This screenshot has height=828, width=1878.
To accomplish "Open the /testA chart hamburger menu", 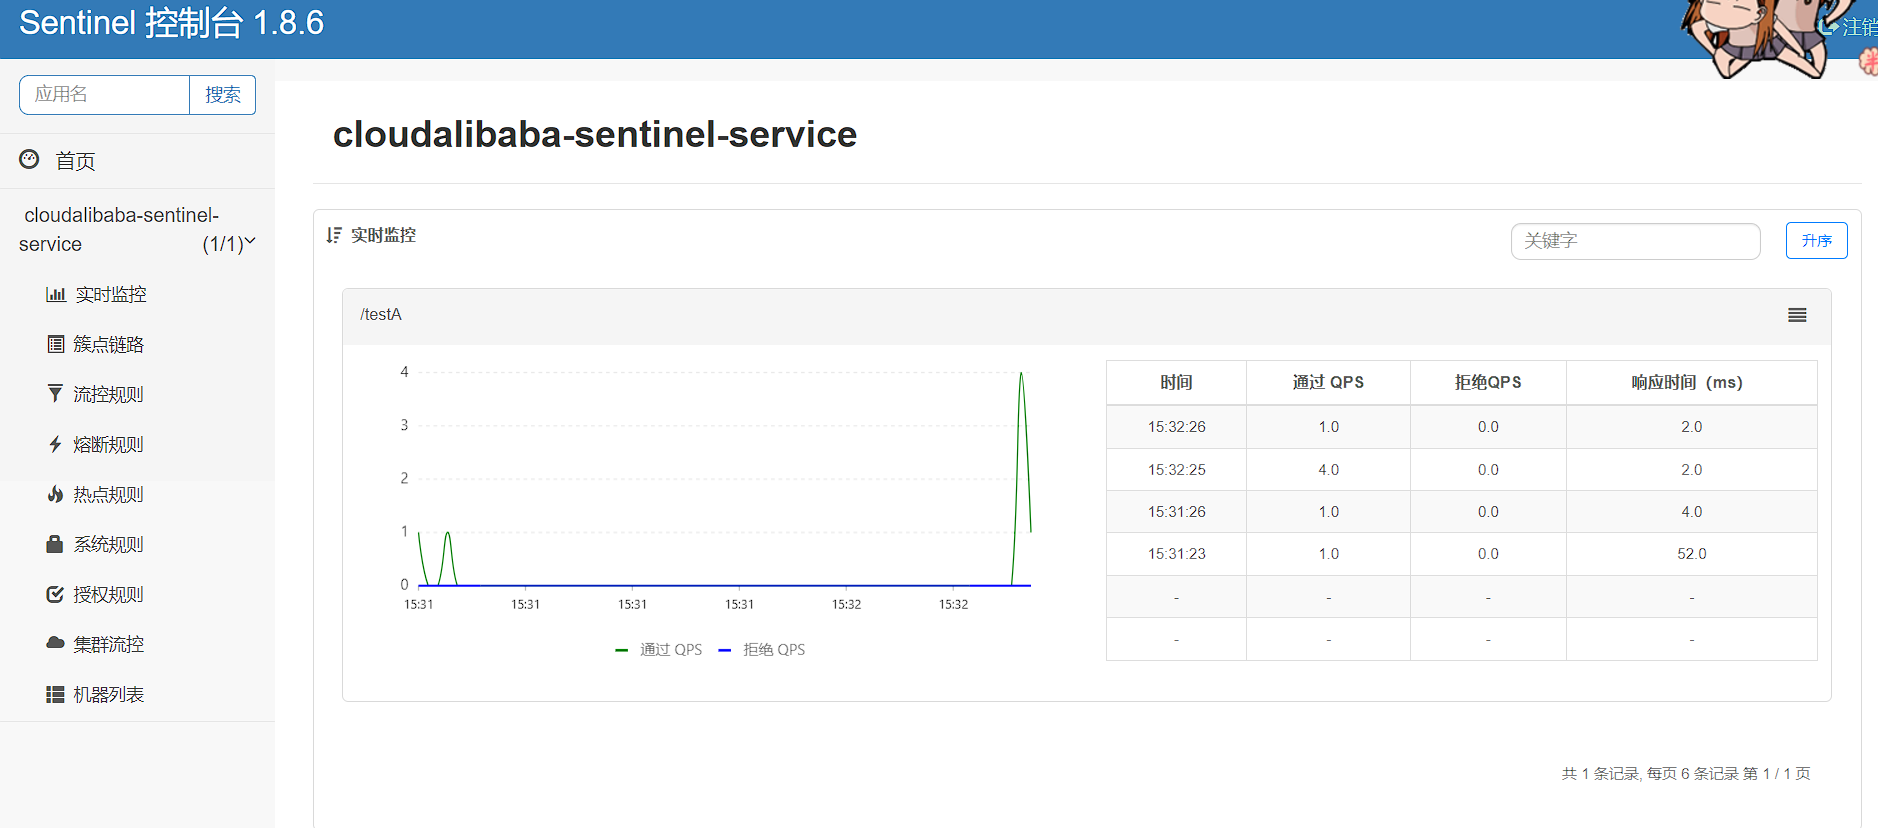I will coord(1796,315).
